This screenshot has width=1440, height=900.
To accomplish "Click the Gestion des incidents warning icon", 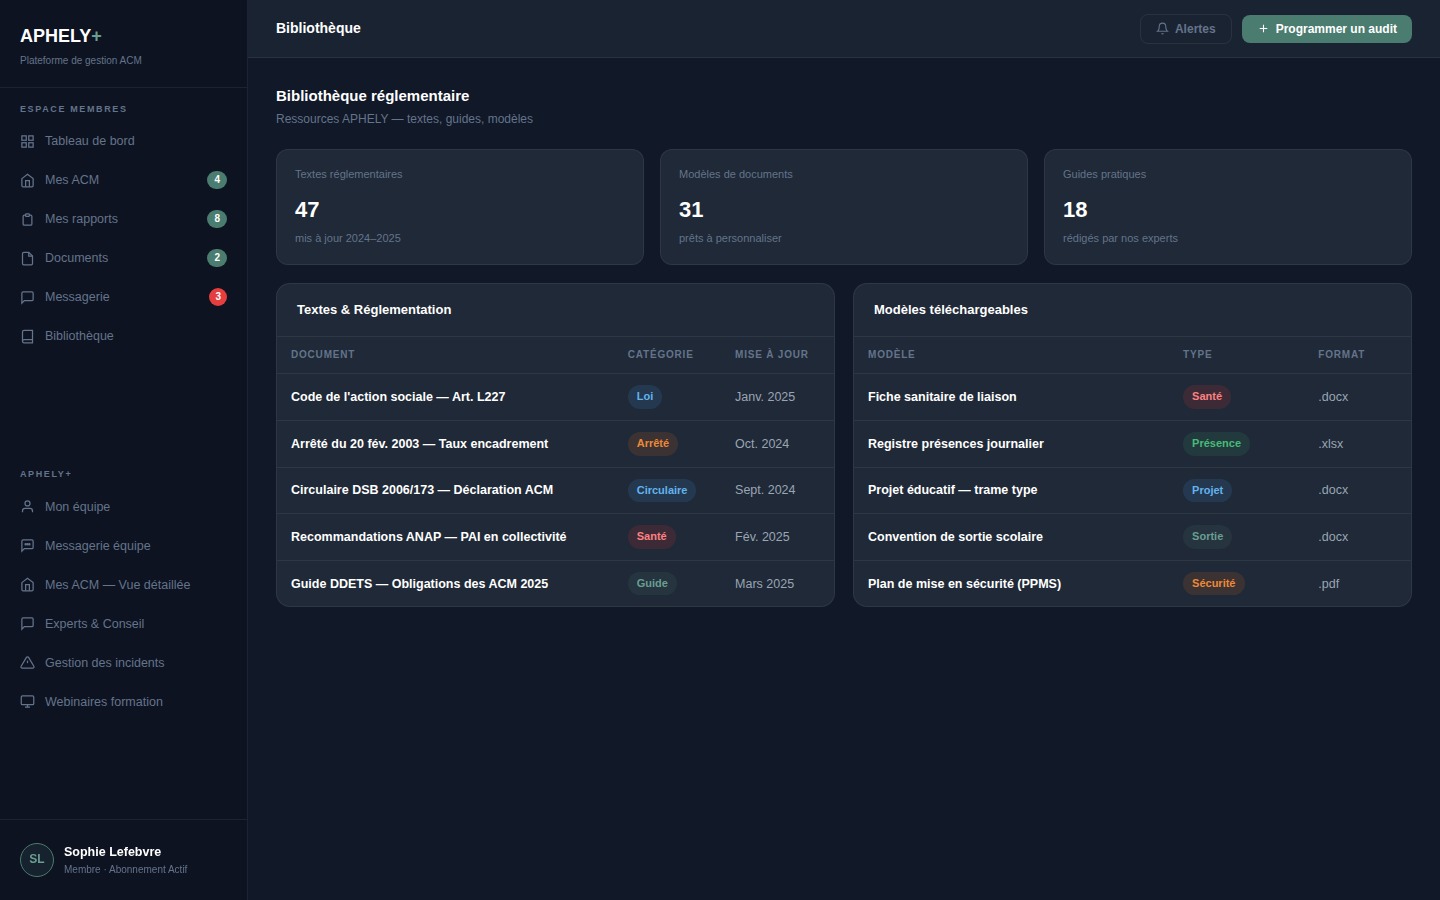I will (x=27, y=664).
